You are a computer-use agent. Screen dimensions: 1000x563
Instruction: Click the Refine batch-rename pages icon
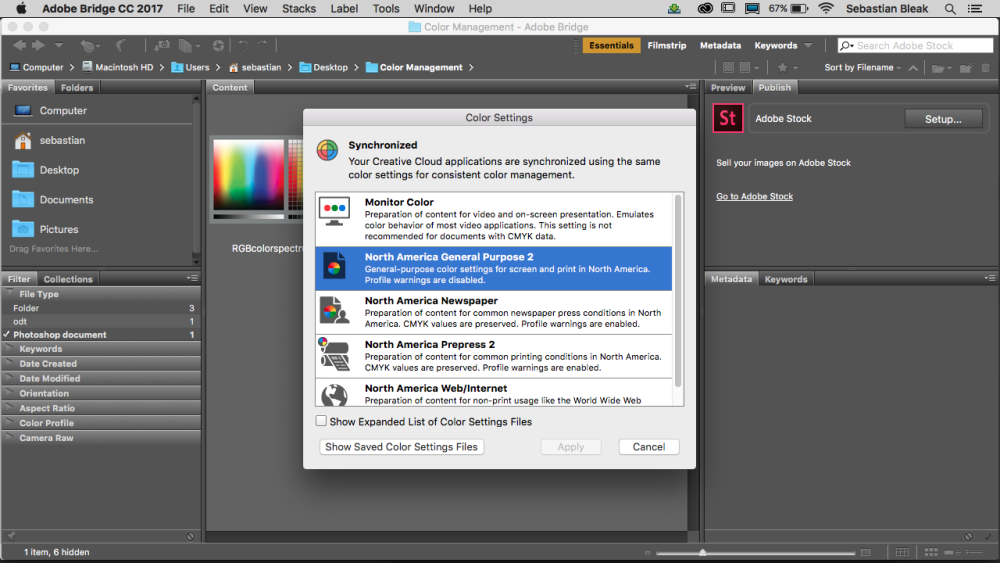[x=186, y=45]
